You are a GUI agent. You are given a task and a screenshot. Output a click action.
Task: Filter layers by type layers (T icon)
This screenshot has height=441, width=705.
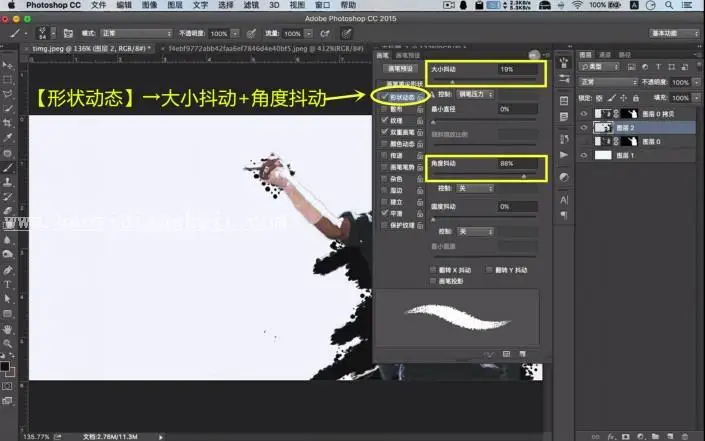point(658,67)
